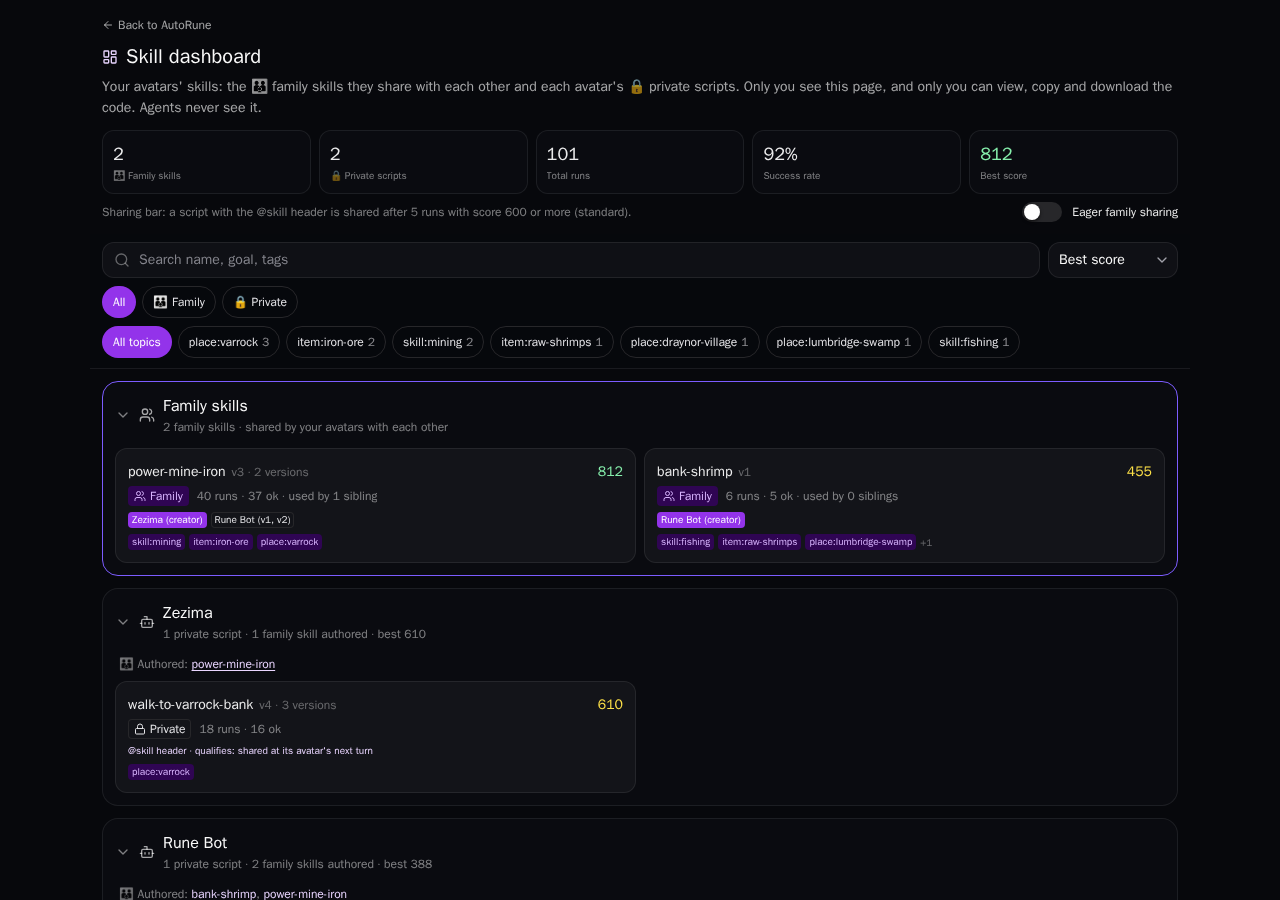The width and height of the screenshot is (1280, 900).
Task: Click skill:mining tag on power-mine-iron card
Action: tap(157, 542)
